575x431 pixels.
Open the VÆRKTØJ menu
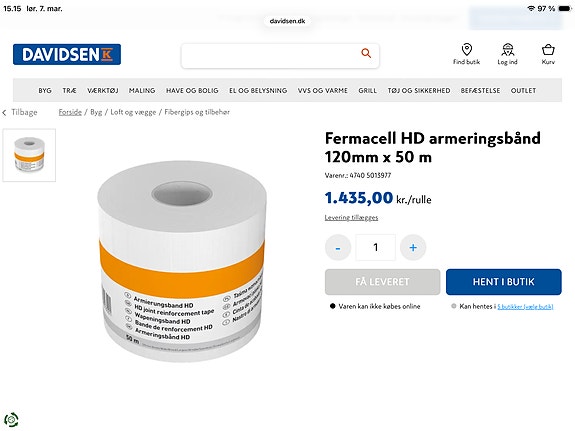tap(103, 90)
